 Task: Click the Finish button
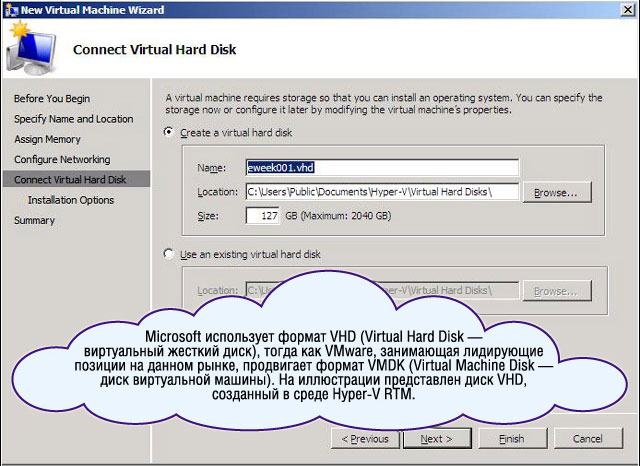point(512,439)
